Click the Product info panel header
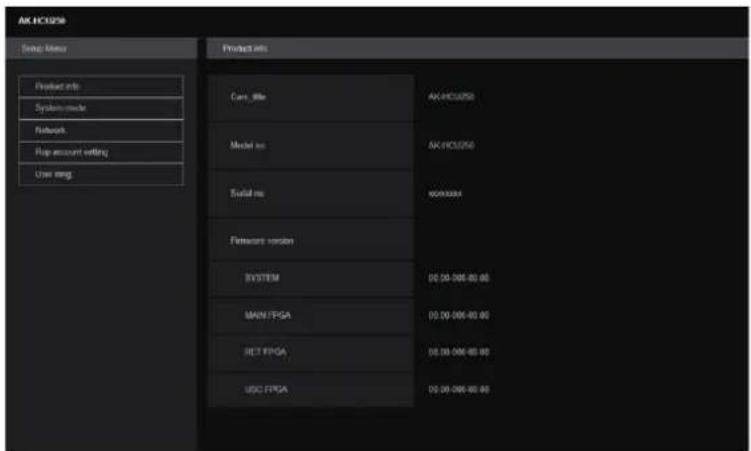 (x=477, y=48)
